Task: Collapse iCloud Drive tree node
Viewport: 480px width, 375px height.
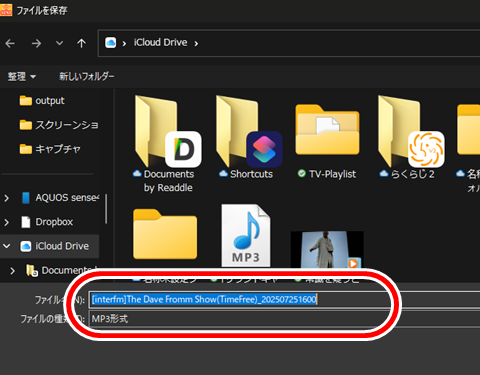Action: [6, 246]
